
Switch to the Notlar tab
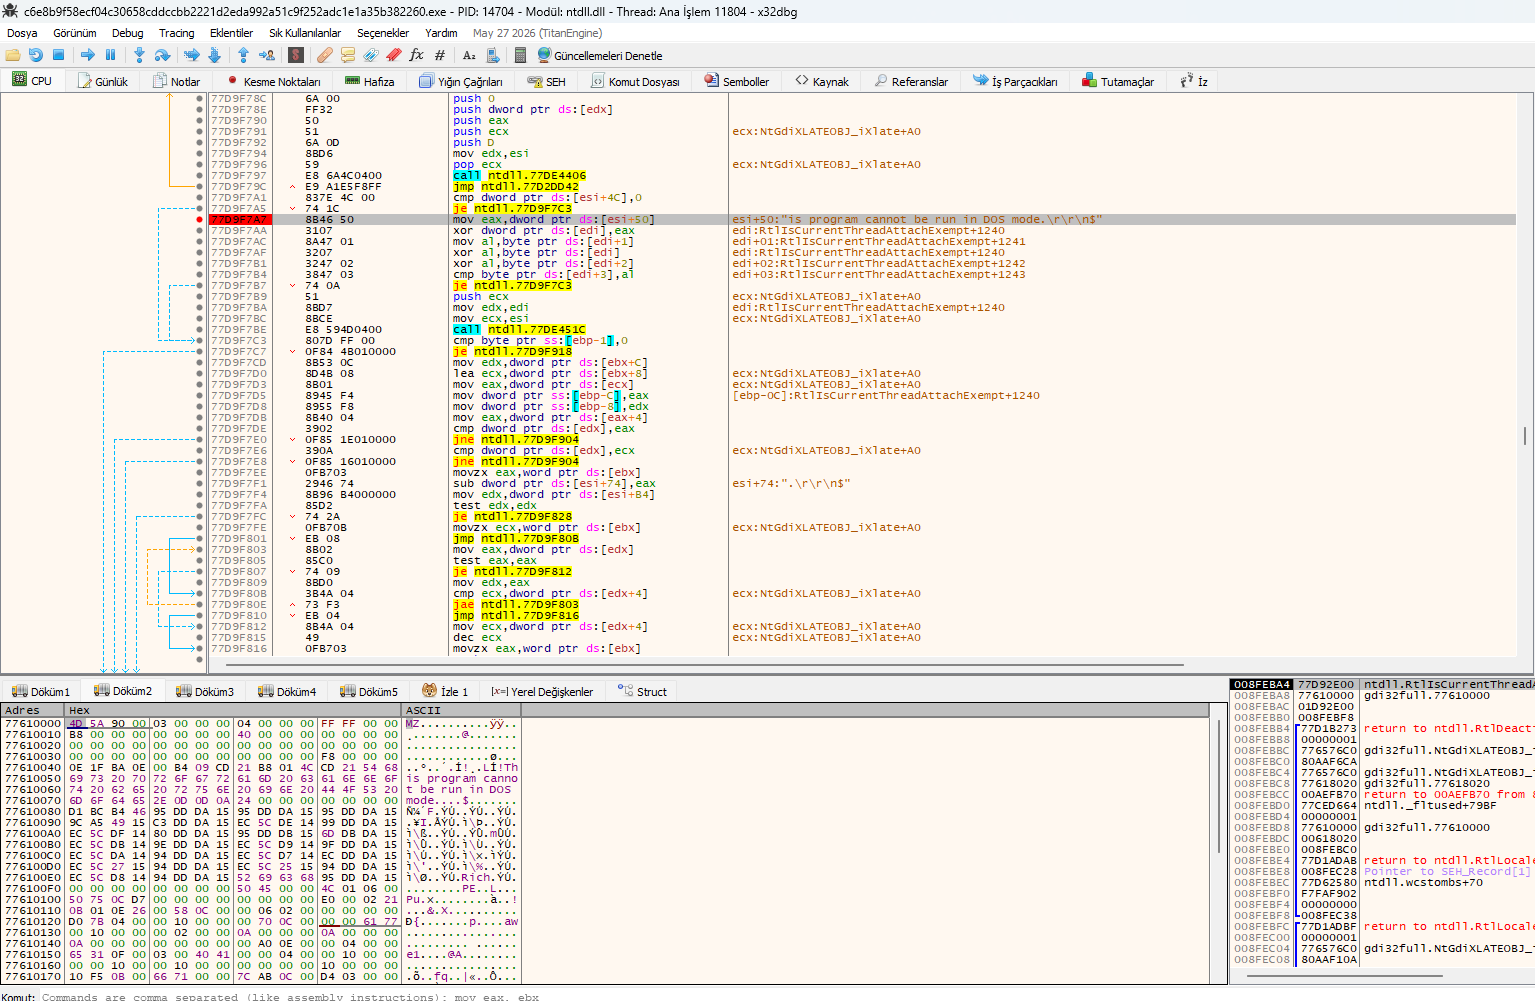pos(176,82)
